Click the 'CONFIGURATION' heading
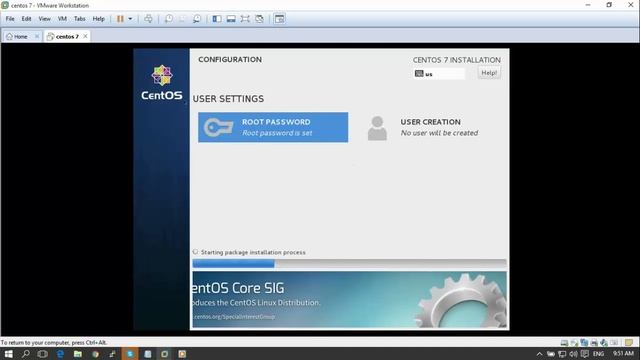Image resolution: width=640 pixels, height=360 pixels. click(230, 60)
